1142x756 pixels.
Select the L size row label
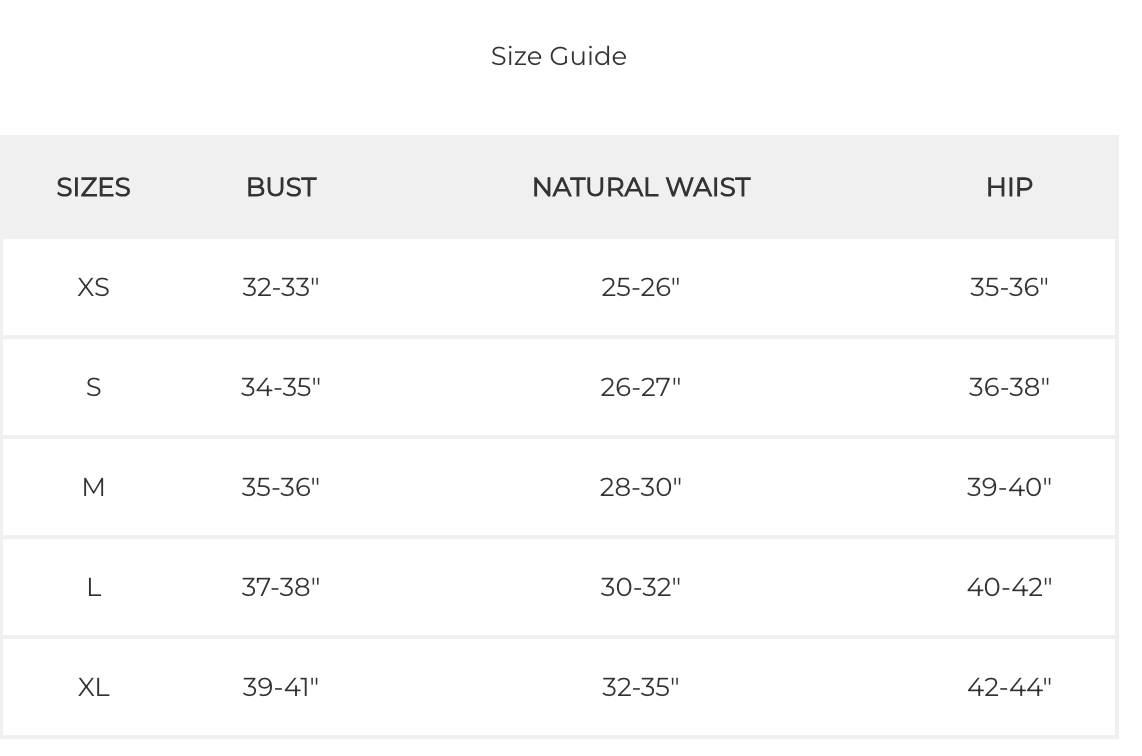coord(93,588)
